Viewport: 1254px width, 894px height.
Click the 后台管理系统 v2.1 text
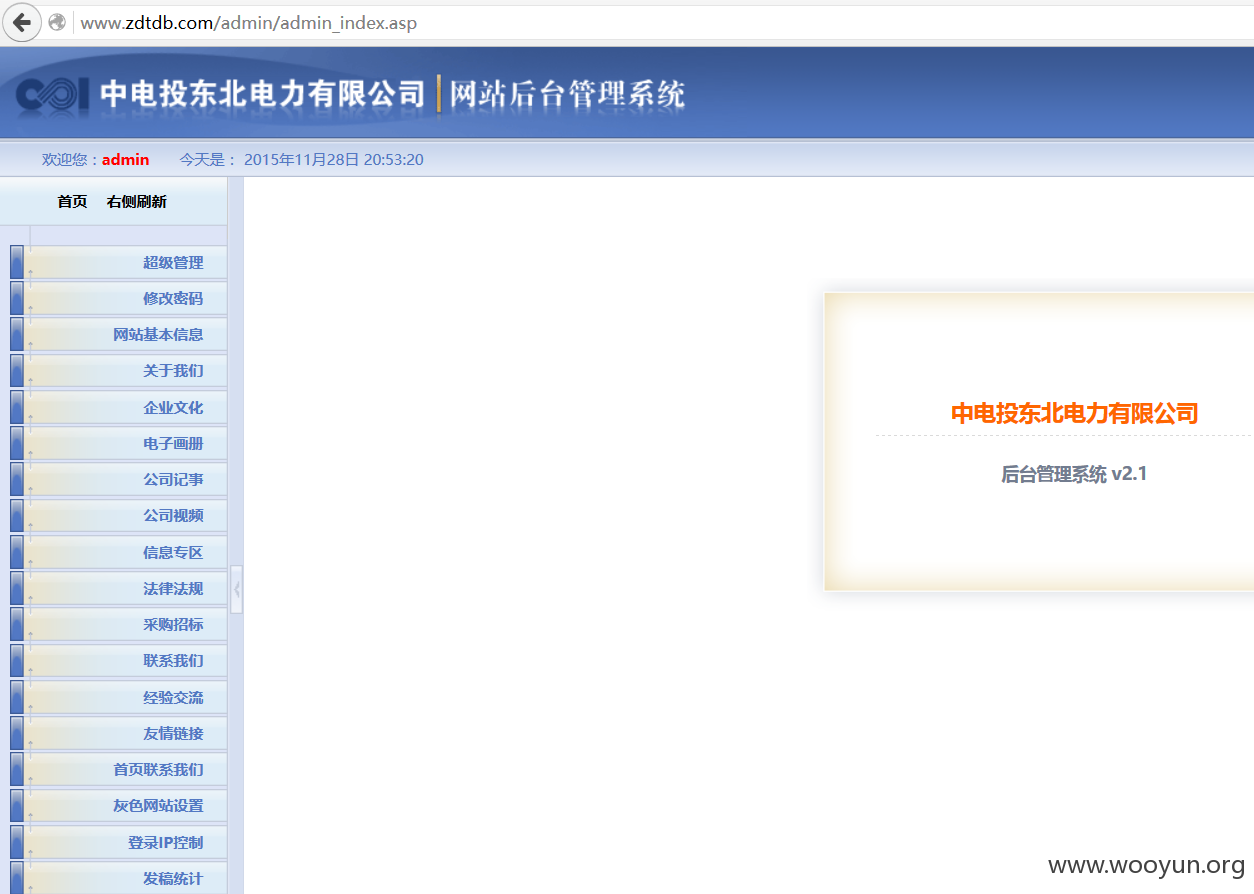[1074, 474]
